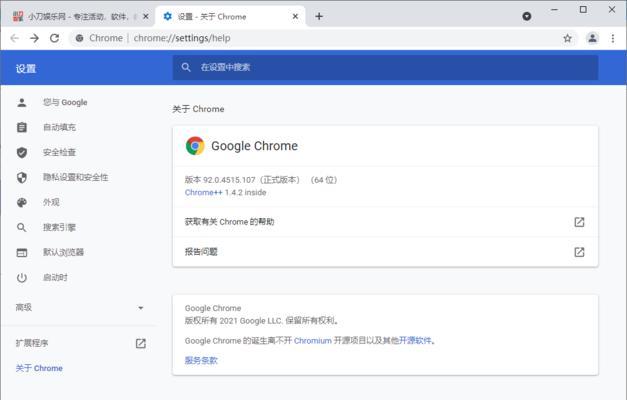This screenshot has width=627, height=400.
Task: Open the 报告问题 row
Action: [x=385, y=252]
